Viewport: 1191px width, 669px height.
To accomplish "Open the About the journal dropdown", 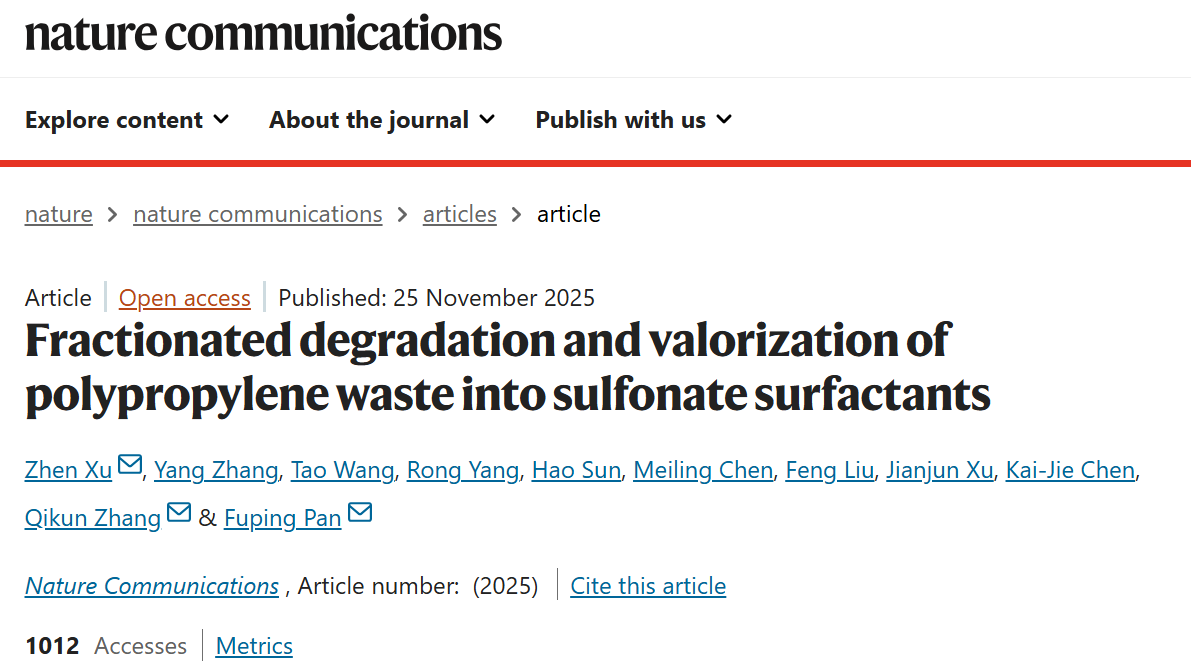I will [x=382, y=120].
